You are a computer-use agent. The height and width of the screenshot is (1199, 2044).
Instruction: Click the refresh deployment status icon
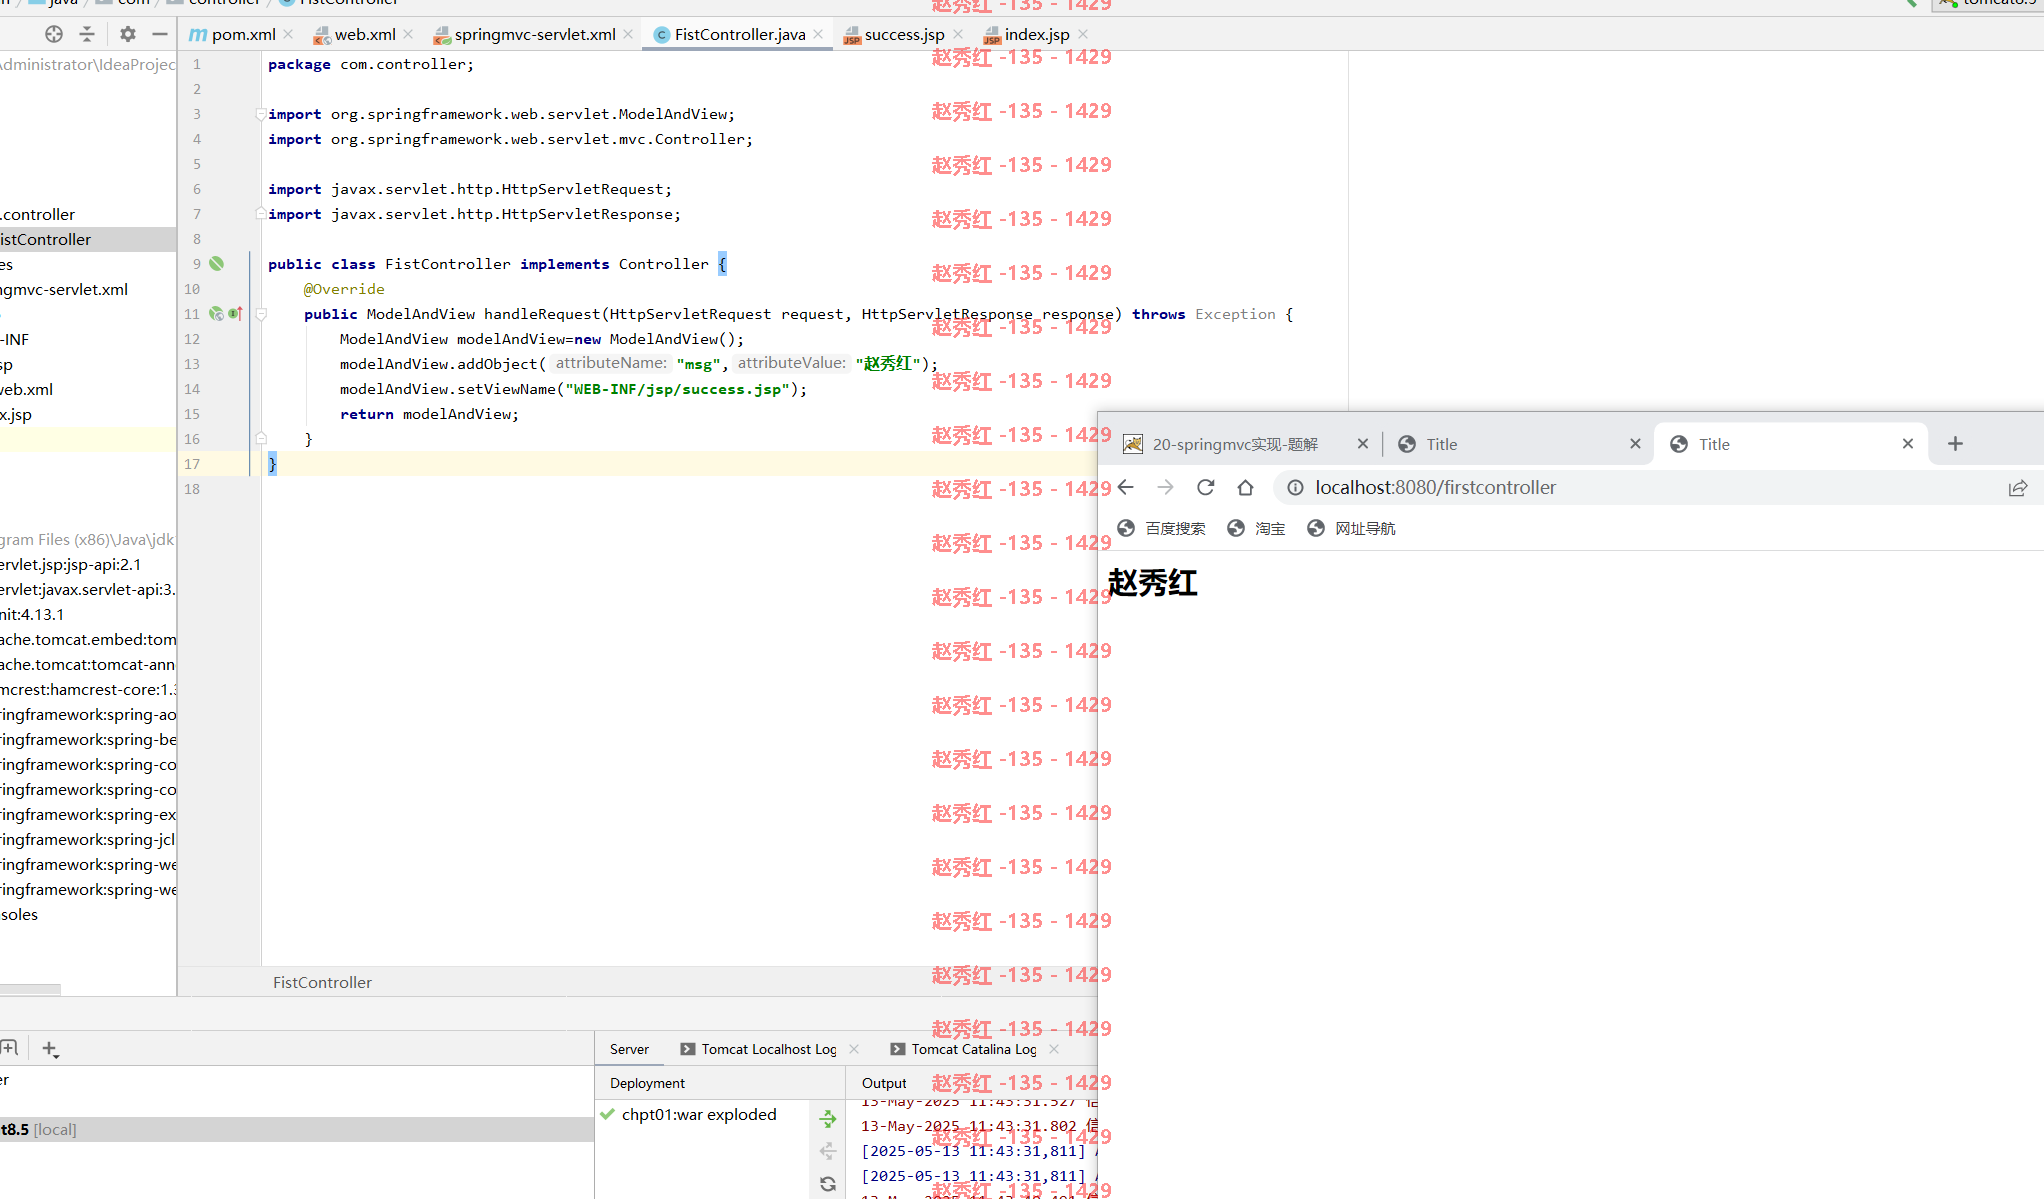pos(828,1184)
